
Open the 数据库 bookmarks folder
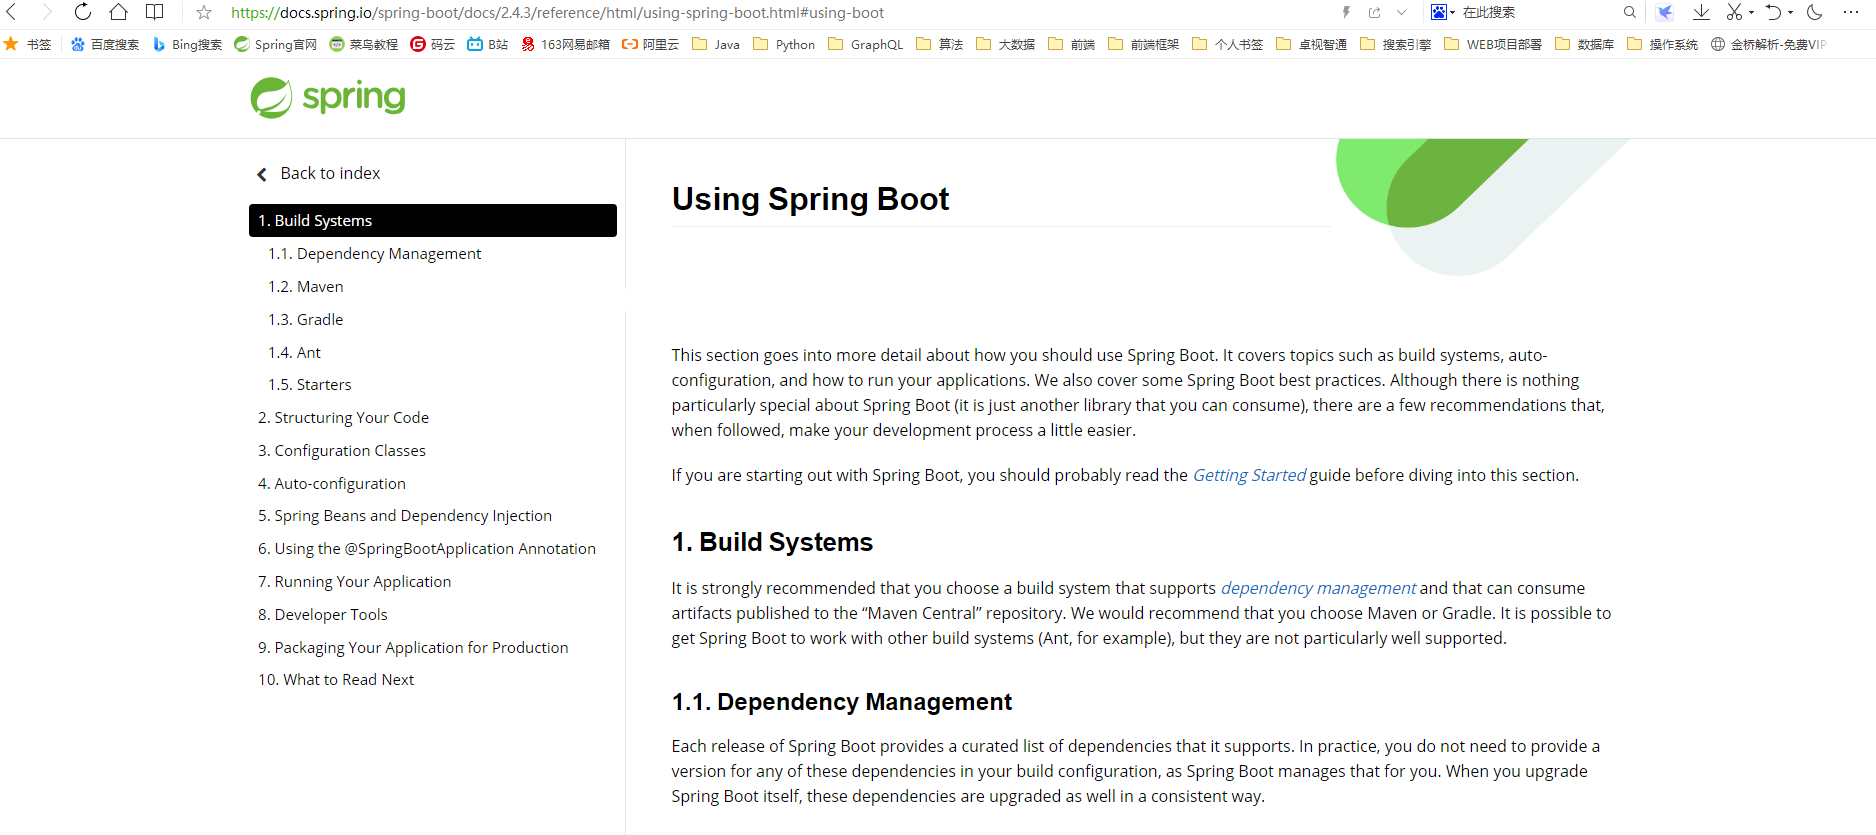click(1585, 44)
